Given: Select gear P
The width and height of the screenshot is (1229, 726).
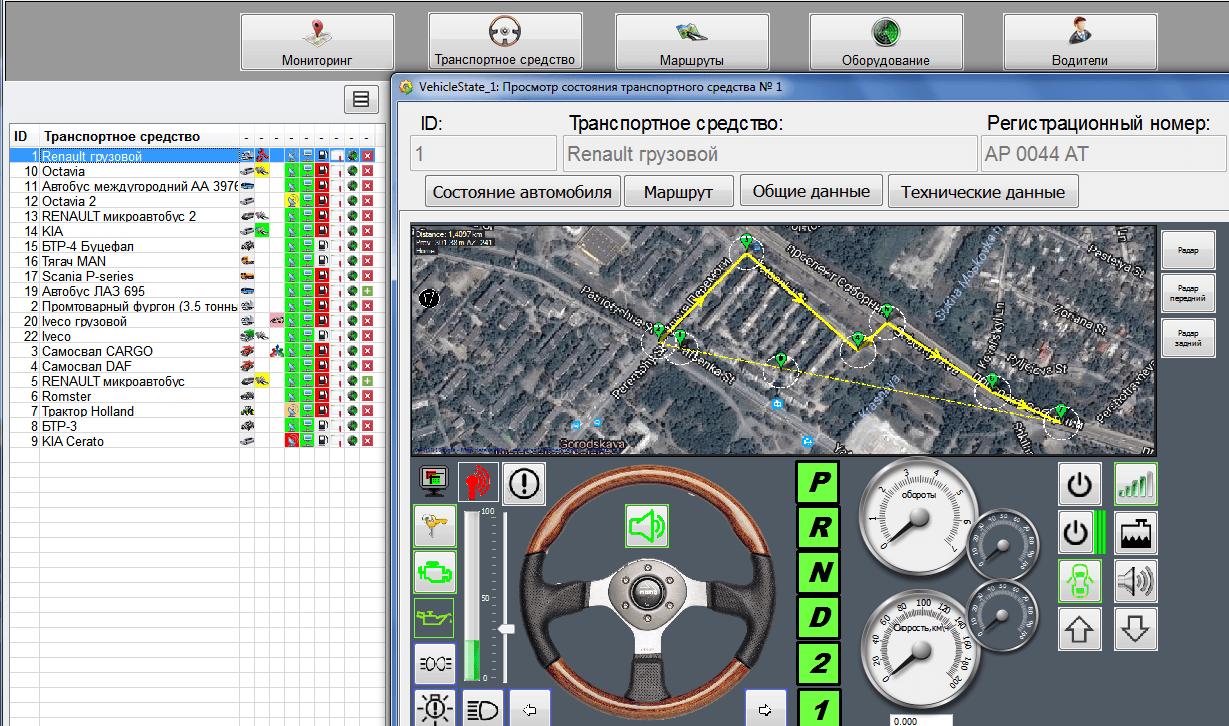Looking at the screenshot, I should click(819, 483).
